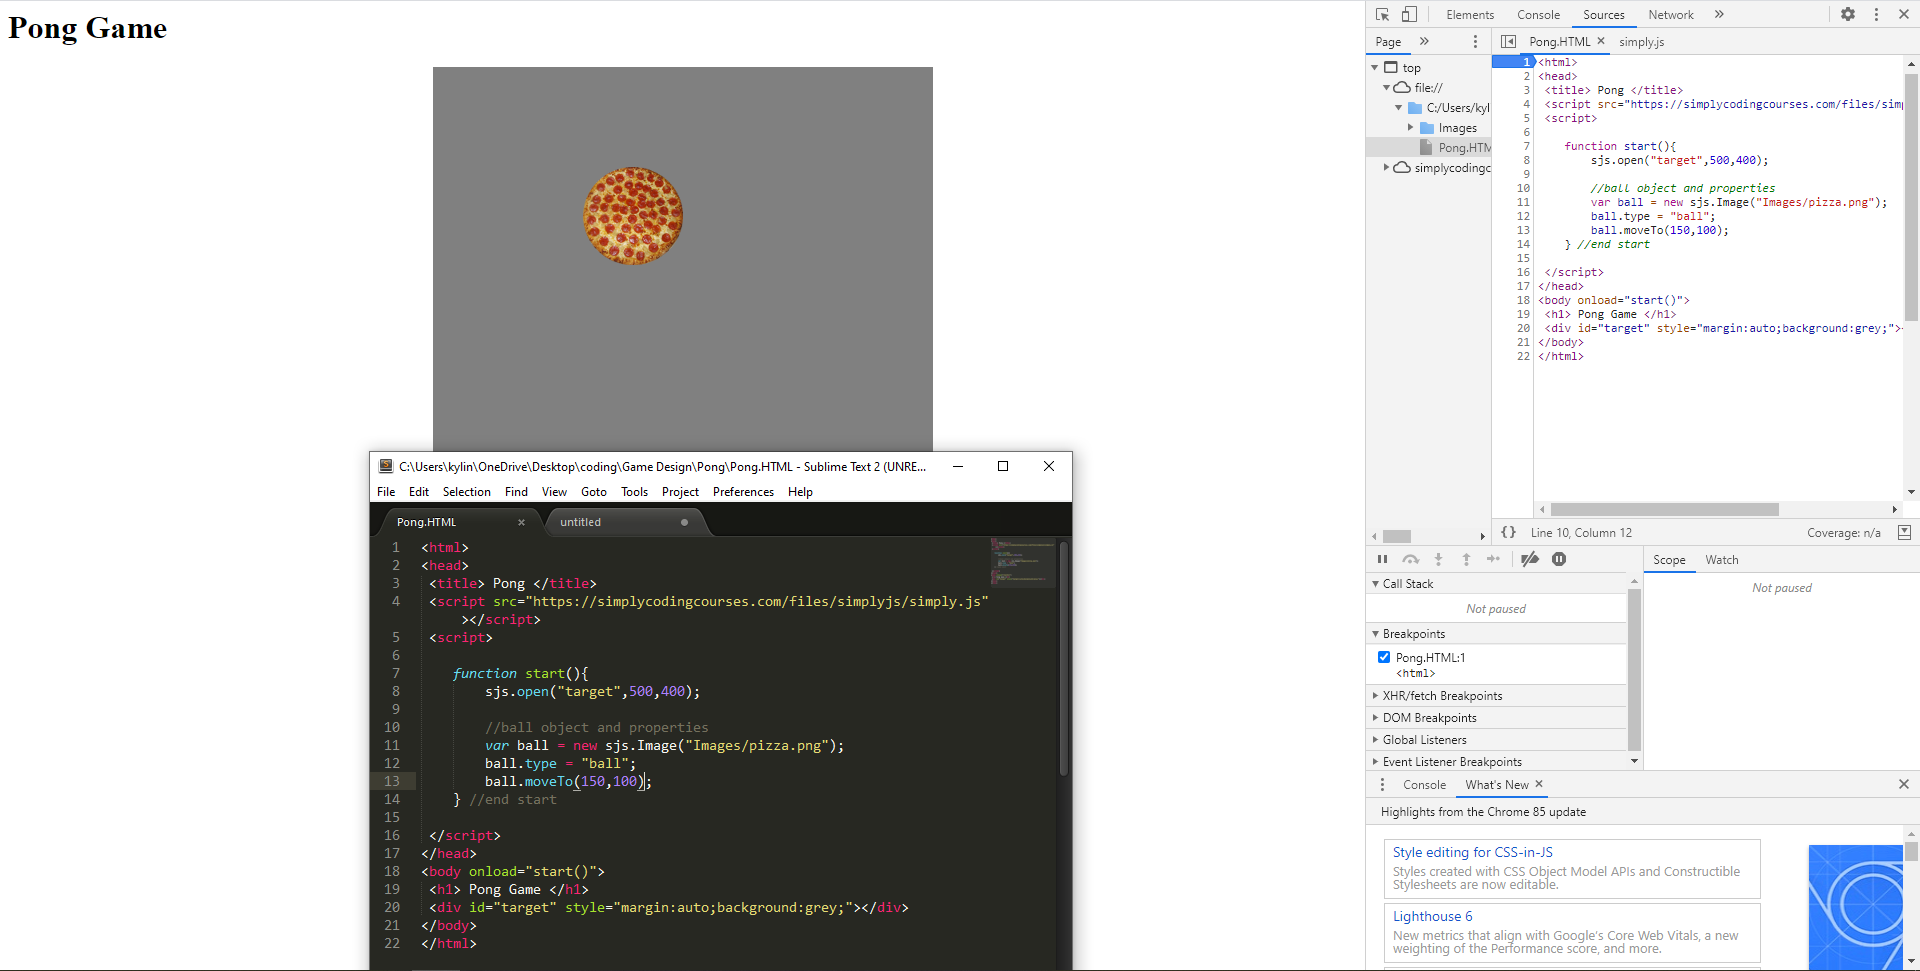Open the Goto menu in Sublime Text
The width and height of the screenshot is (1920, 971).
594,492
